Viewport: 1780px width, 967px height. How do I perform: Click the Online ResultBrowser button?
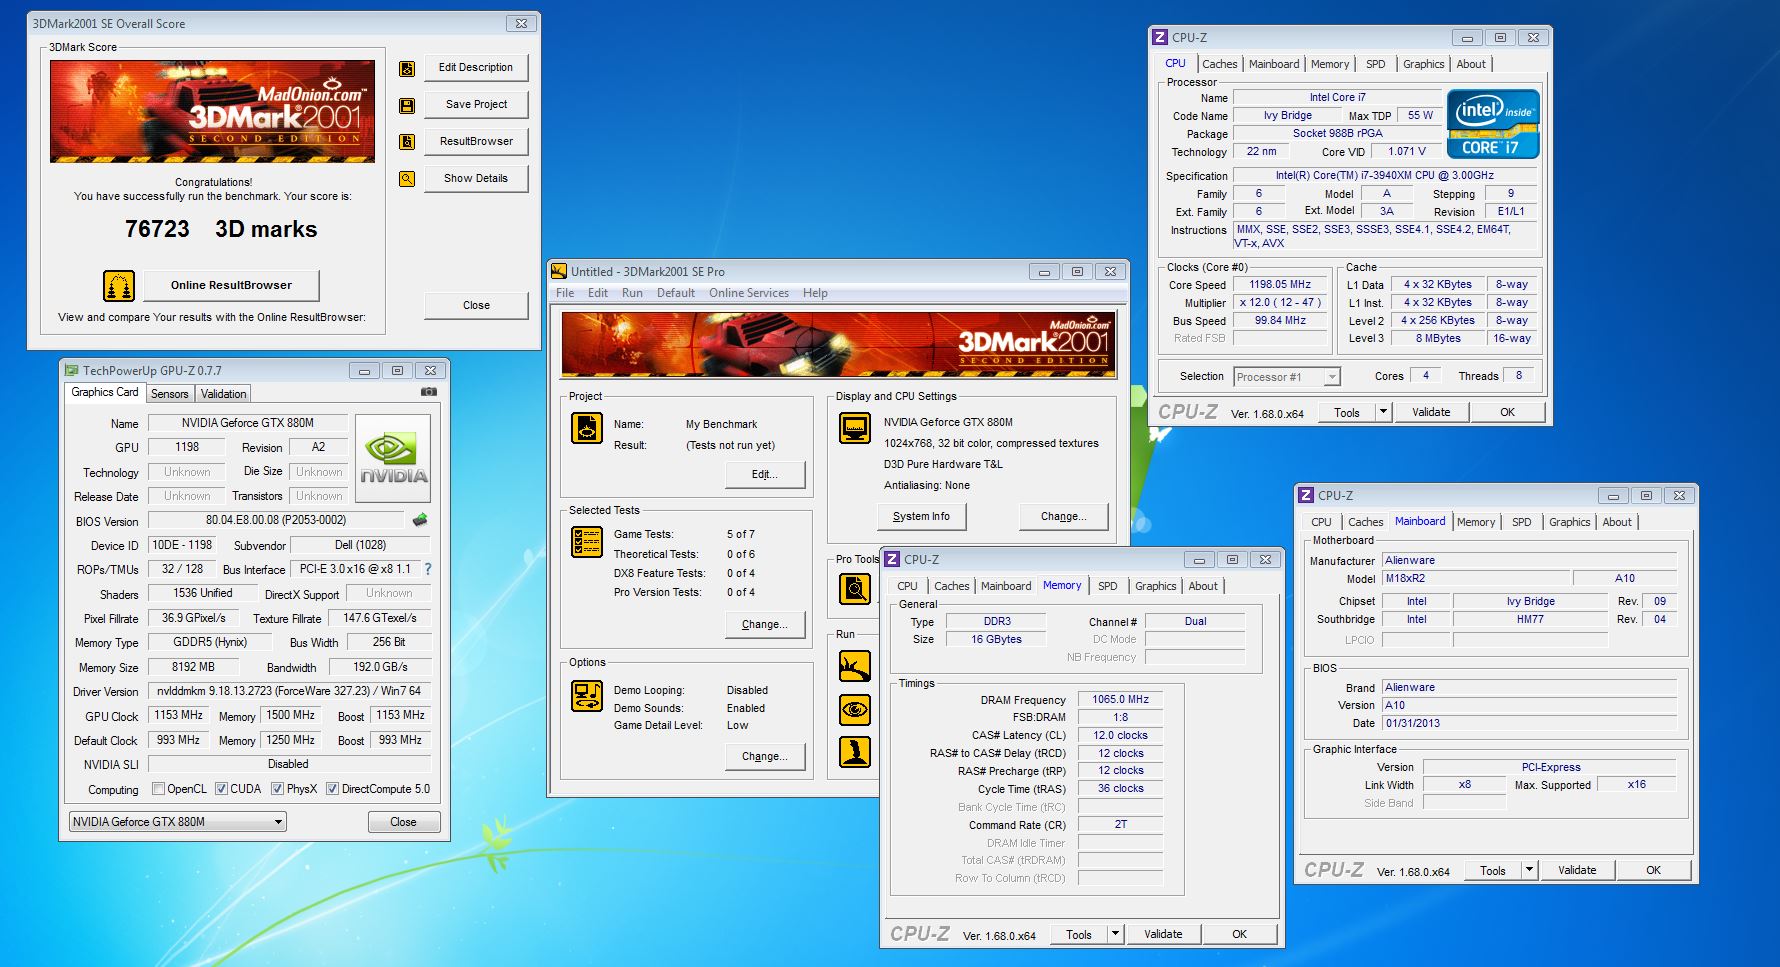click(x=231, y=286)
